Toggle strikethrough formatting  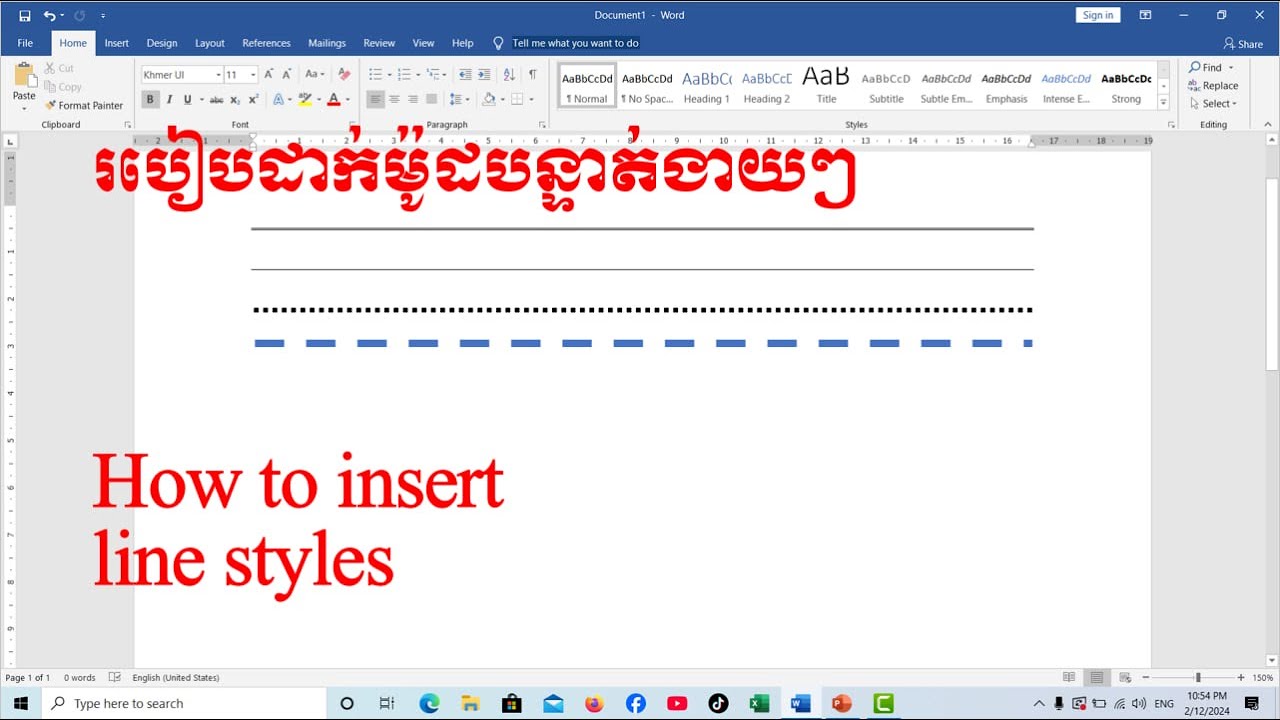216,99
